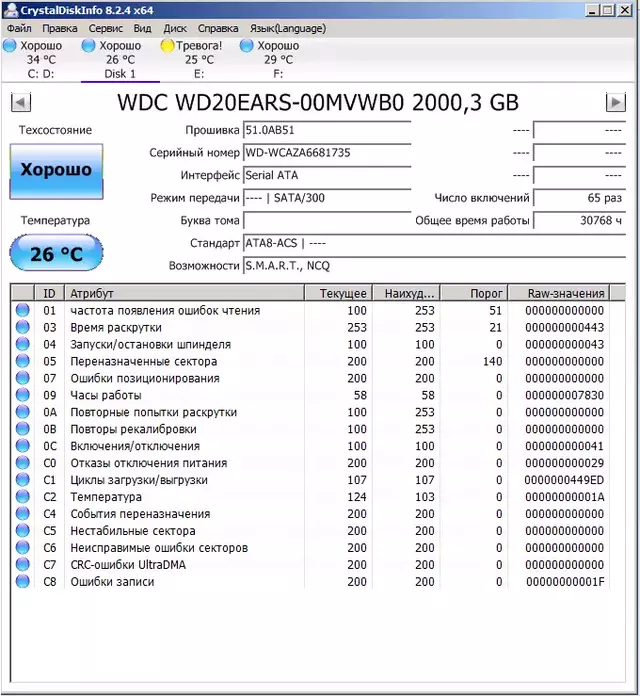This screenshot has height=696, width=640.
Task: Go to the previous disk with left arrow
Action: 21,103
